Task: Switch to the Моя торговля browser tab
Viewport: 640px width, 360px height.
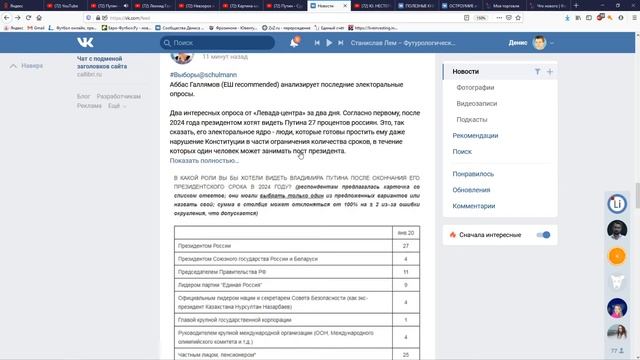Action: (504, 6)
